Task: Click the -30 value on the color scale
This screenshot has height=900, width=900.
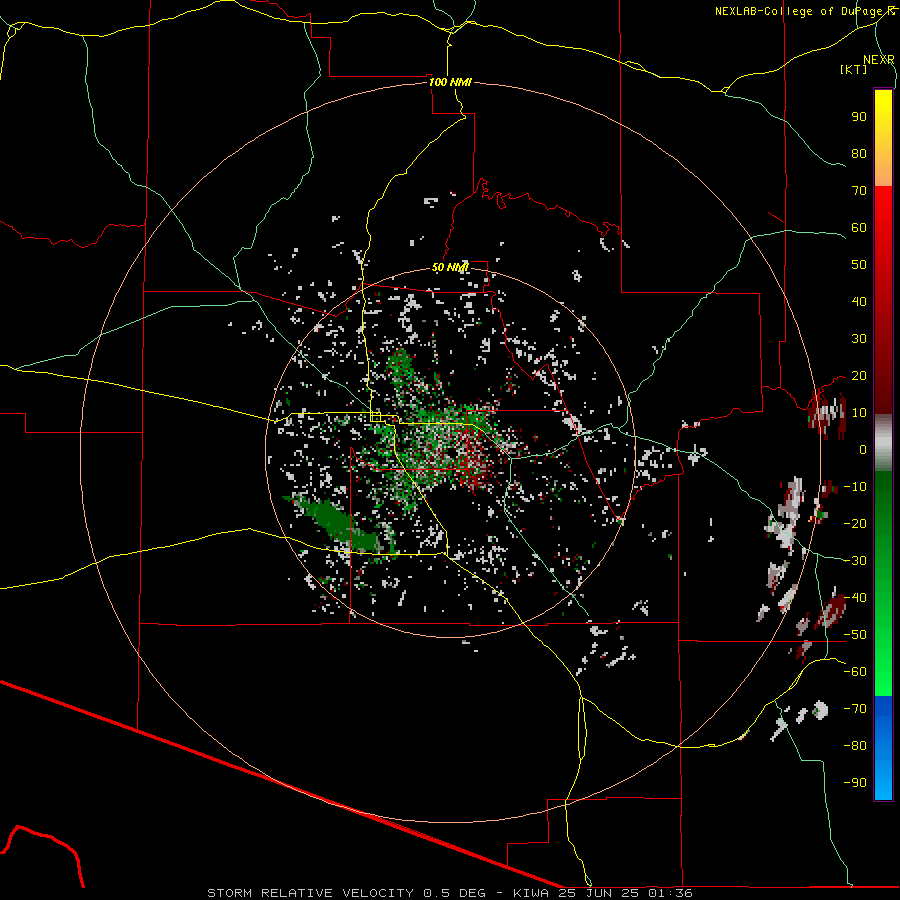Action: pyautogui.click(x=855, y=561)
